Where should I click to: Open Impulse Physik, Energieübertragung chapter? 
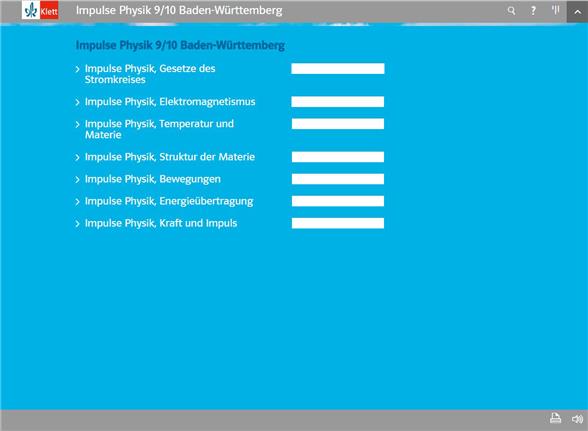(169, 201)
